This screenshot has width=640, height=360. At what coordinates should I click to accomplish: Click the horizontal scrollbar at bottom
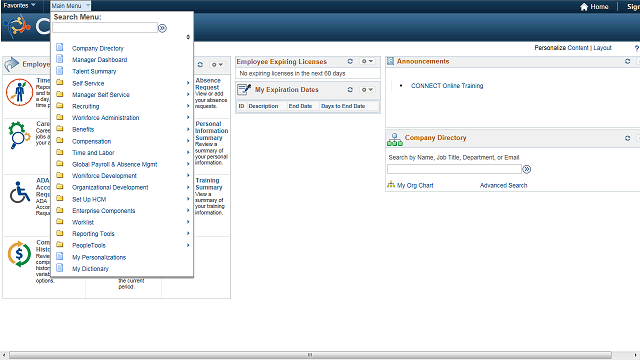coord(310,355)
